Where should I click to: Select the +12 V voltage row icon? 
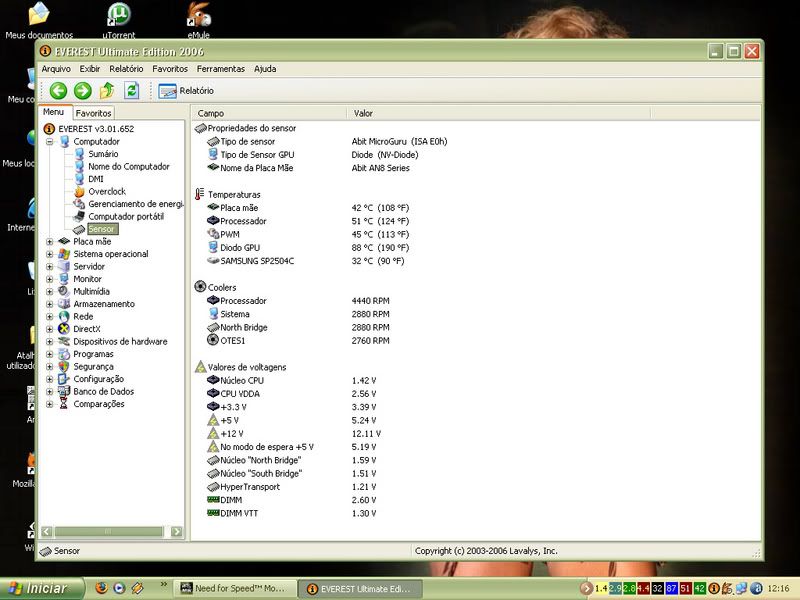[x=213, y=433]
